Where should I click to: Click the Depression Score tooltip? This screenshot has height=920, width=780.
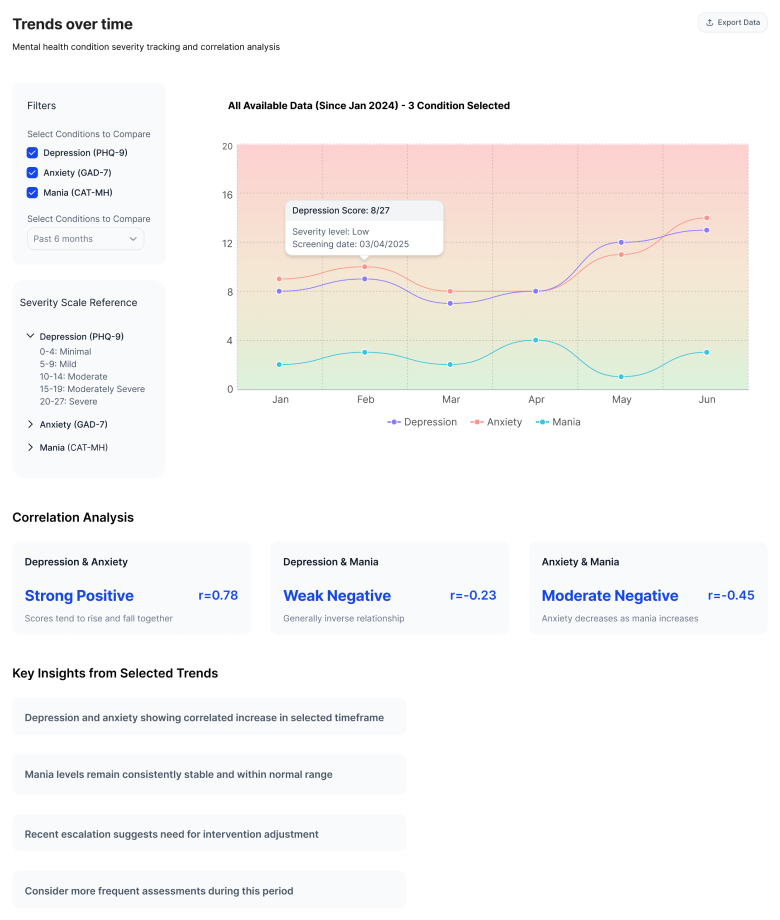[364, 228]
